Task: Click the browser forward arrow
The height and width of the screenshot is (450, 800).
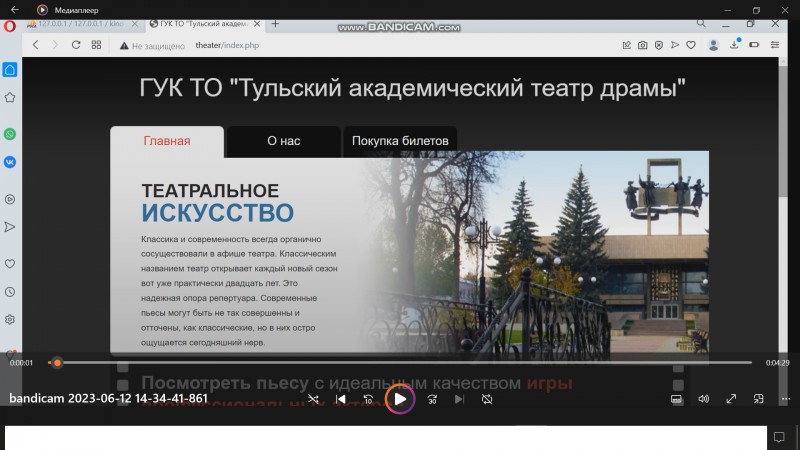Action: [x=55, y=45]
